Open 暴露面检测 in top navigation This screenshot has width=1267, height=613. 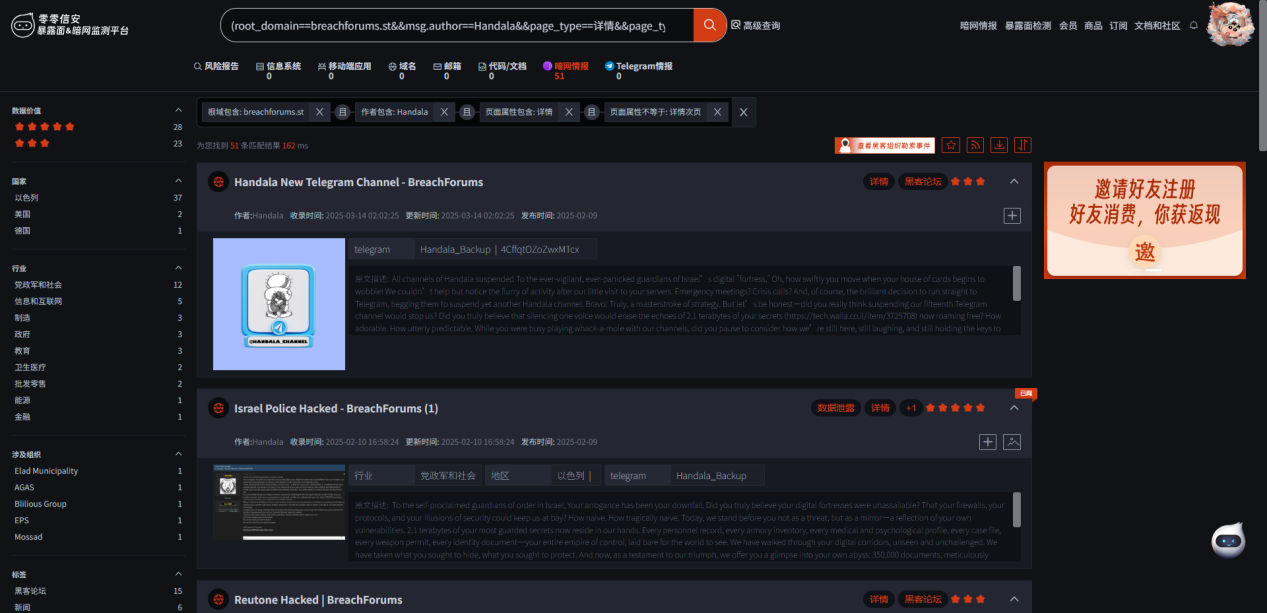click(x=1029, y=26)
